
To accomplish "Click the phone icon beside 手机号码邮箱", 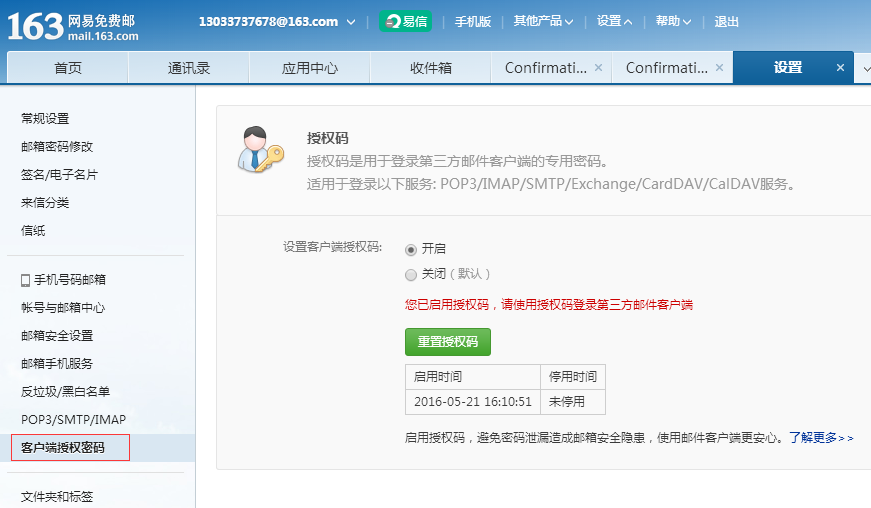I will point(26,280).
